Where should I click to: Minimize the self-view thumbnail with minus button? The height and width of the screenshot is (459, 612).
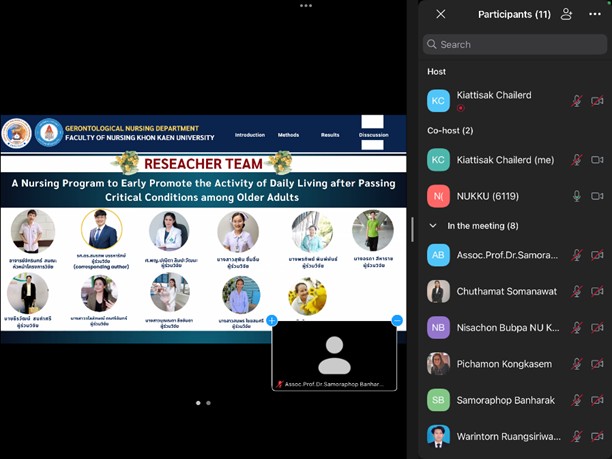pos(397,320)
